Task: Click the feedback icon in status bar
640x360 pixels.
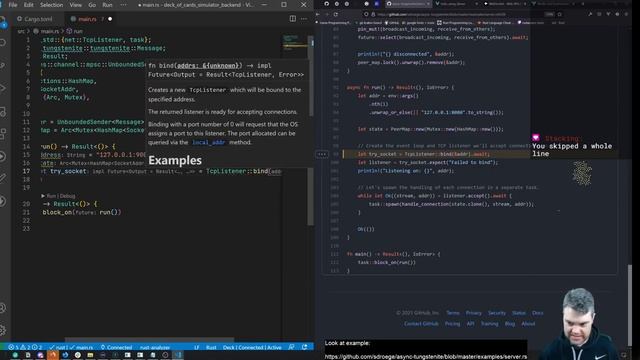Action: pos(291,347)
